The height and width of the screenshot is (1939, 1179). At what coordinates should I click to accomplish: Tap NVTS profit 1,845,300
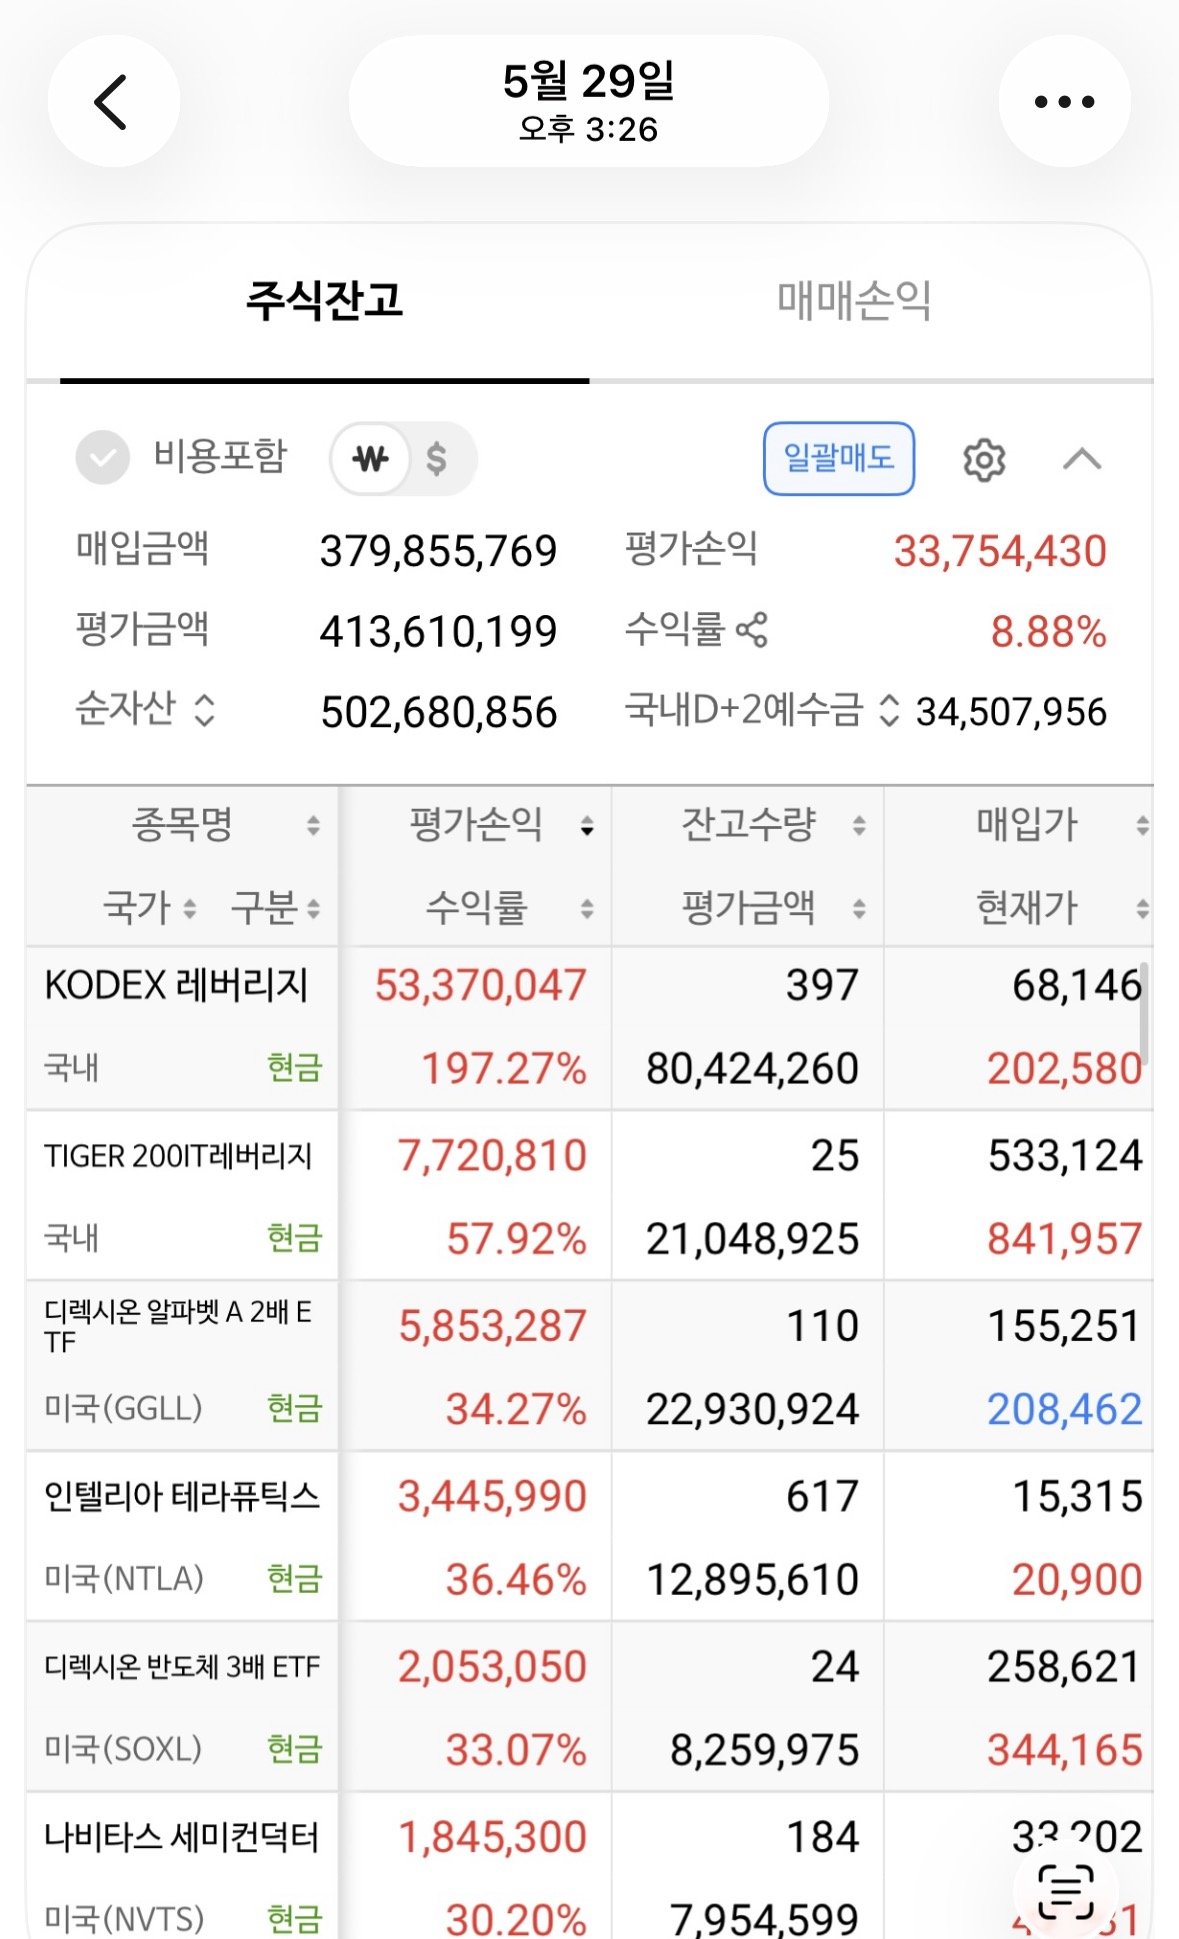point(492,1837)
